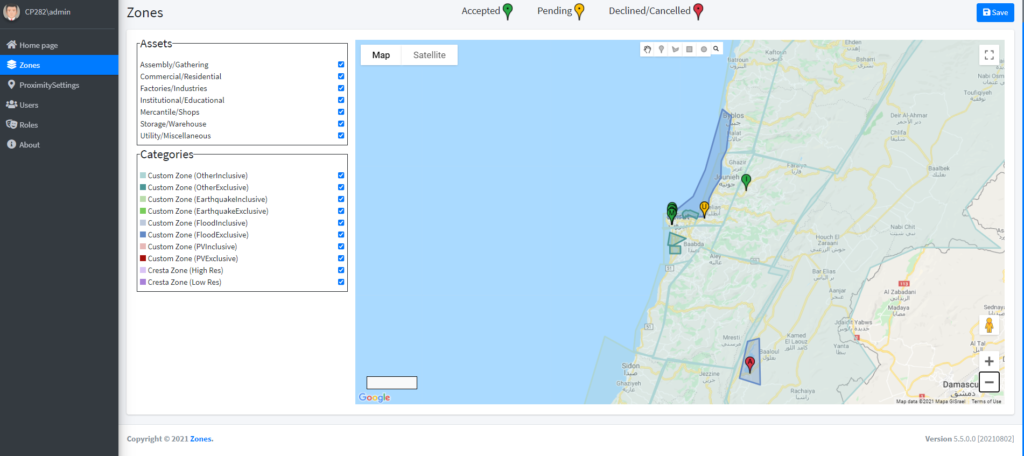Switch to Satellite map view

(x=429, y=55)
